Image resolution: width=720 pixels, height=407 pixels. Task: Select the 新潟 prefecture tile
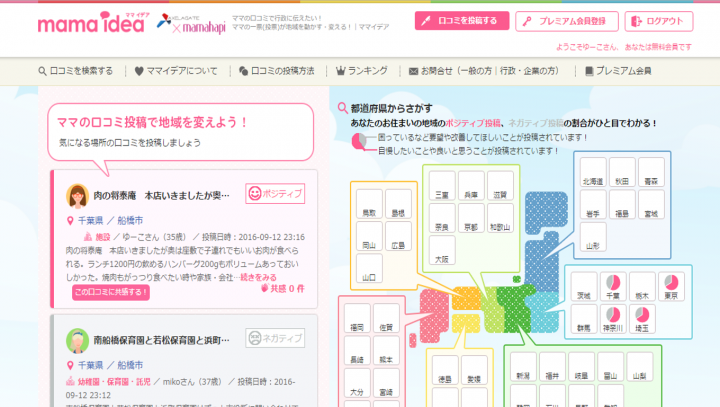point(523,367)
